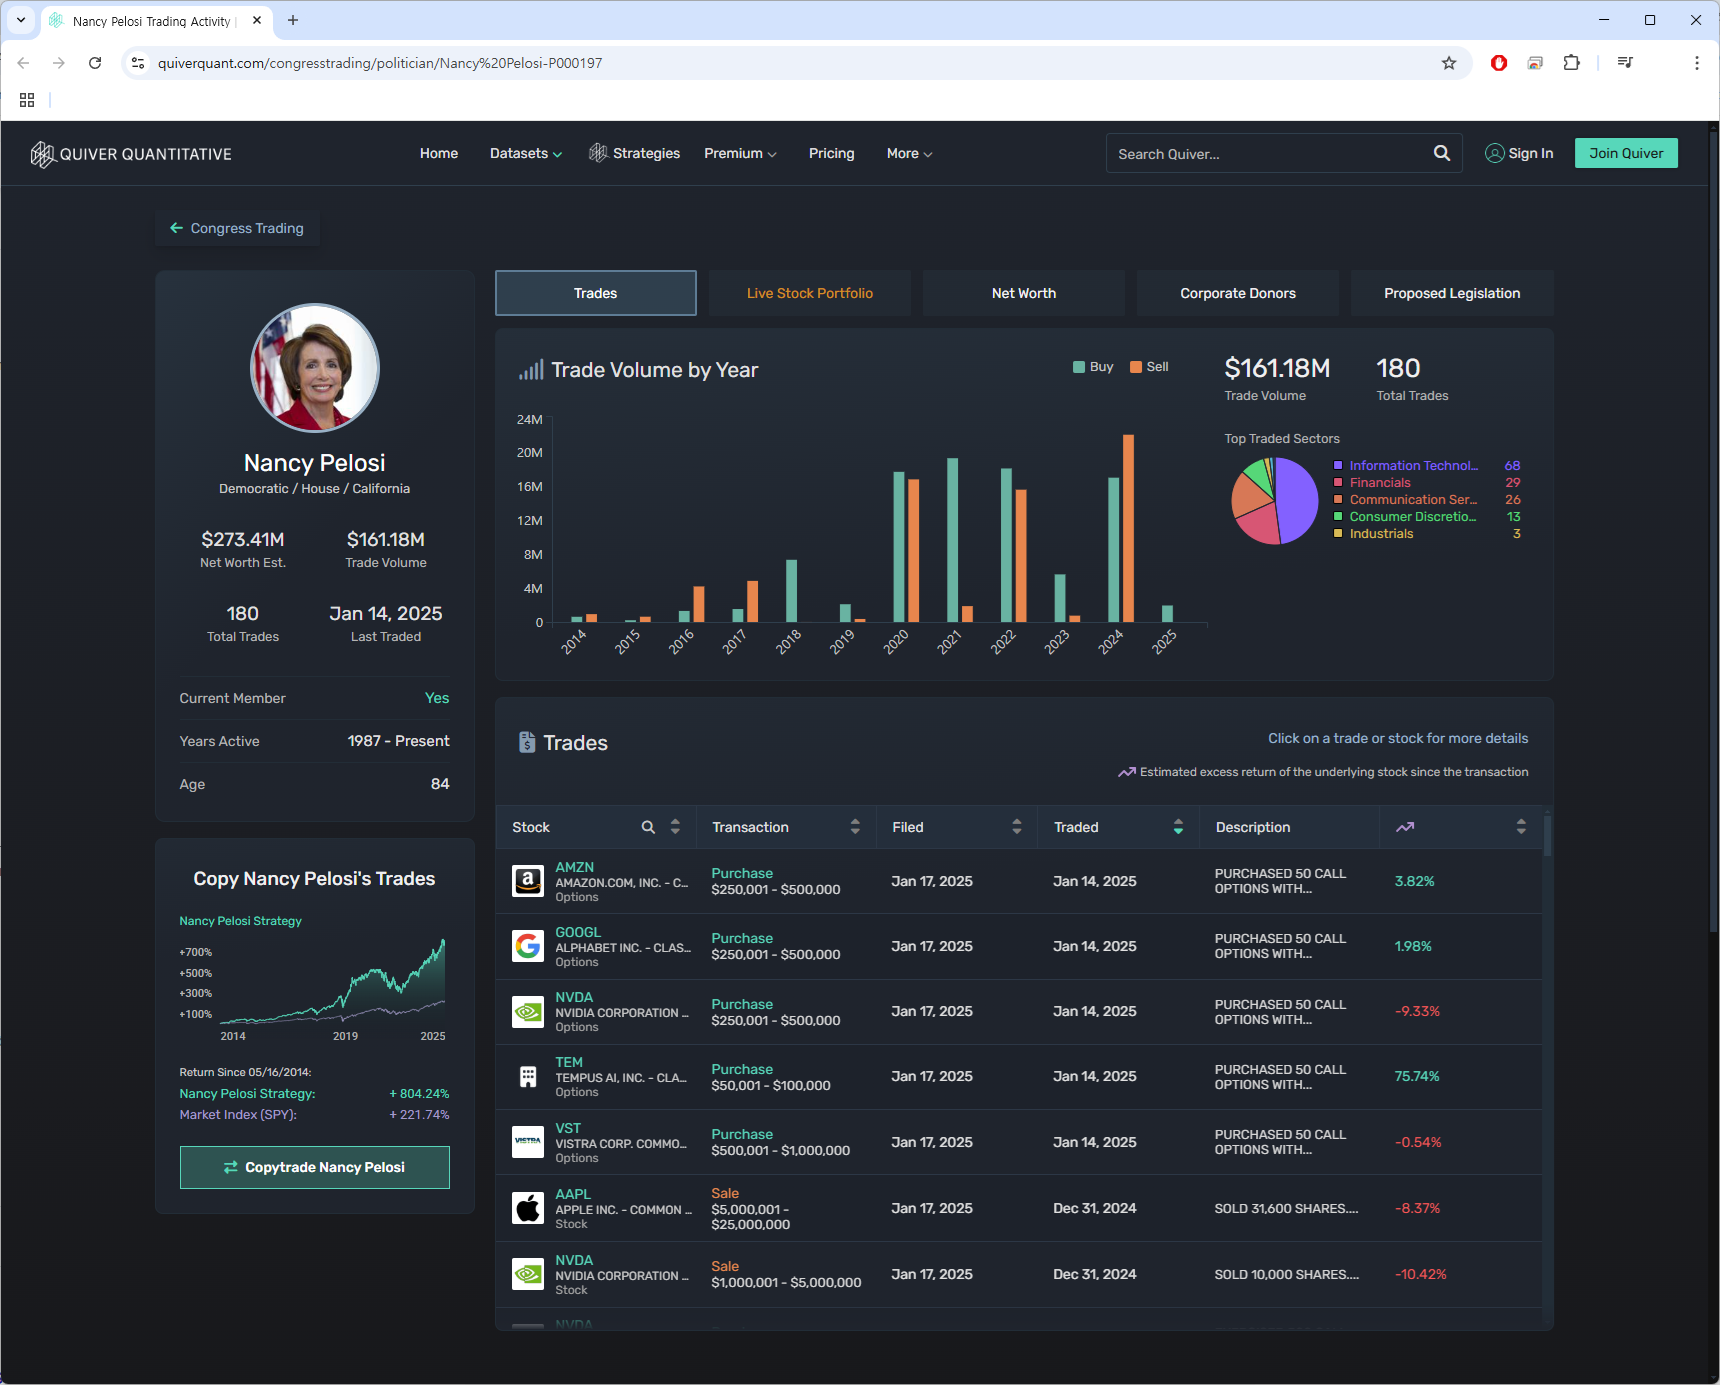1720x1385 pixels.
Task: Click the Copytrade Nancy Pelosi button
Action: (315, 1167)
